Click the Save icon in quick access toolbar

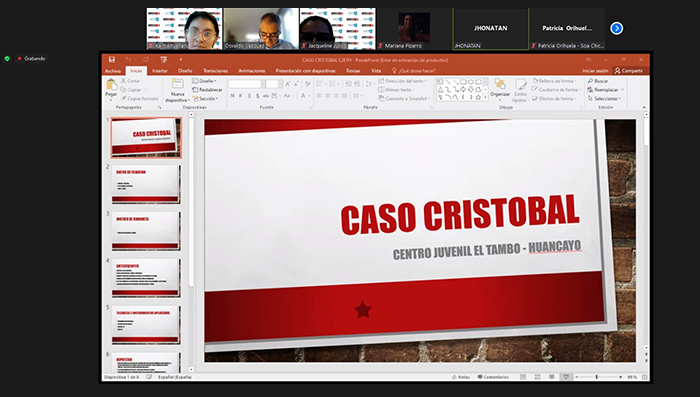tap(112, 59)
